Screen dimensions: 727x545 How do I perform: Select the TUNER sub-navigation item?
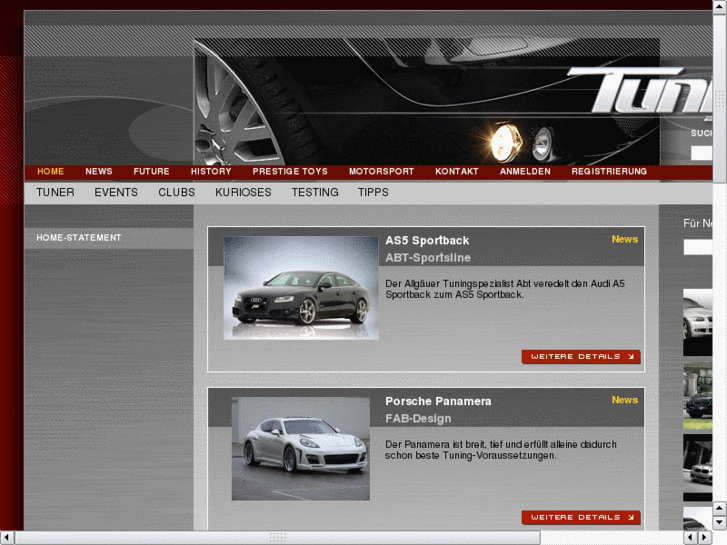pos(55,192)
